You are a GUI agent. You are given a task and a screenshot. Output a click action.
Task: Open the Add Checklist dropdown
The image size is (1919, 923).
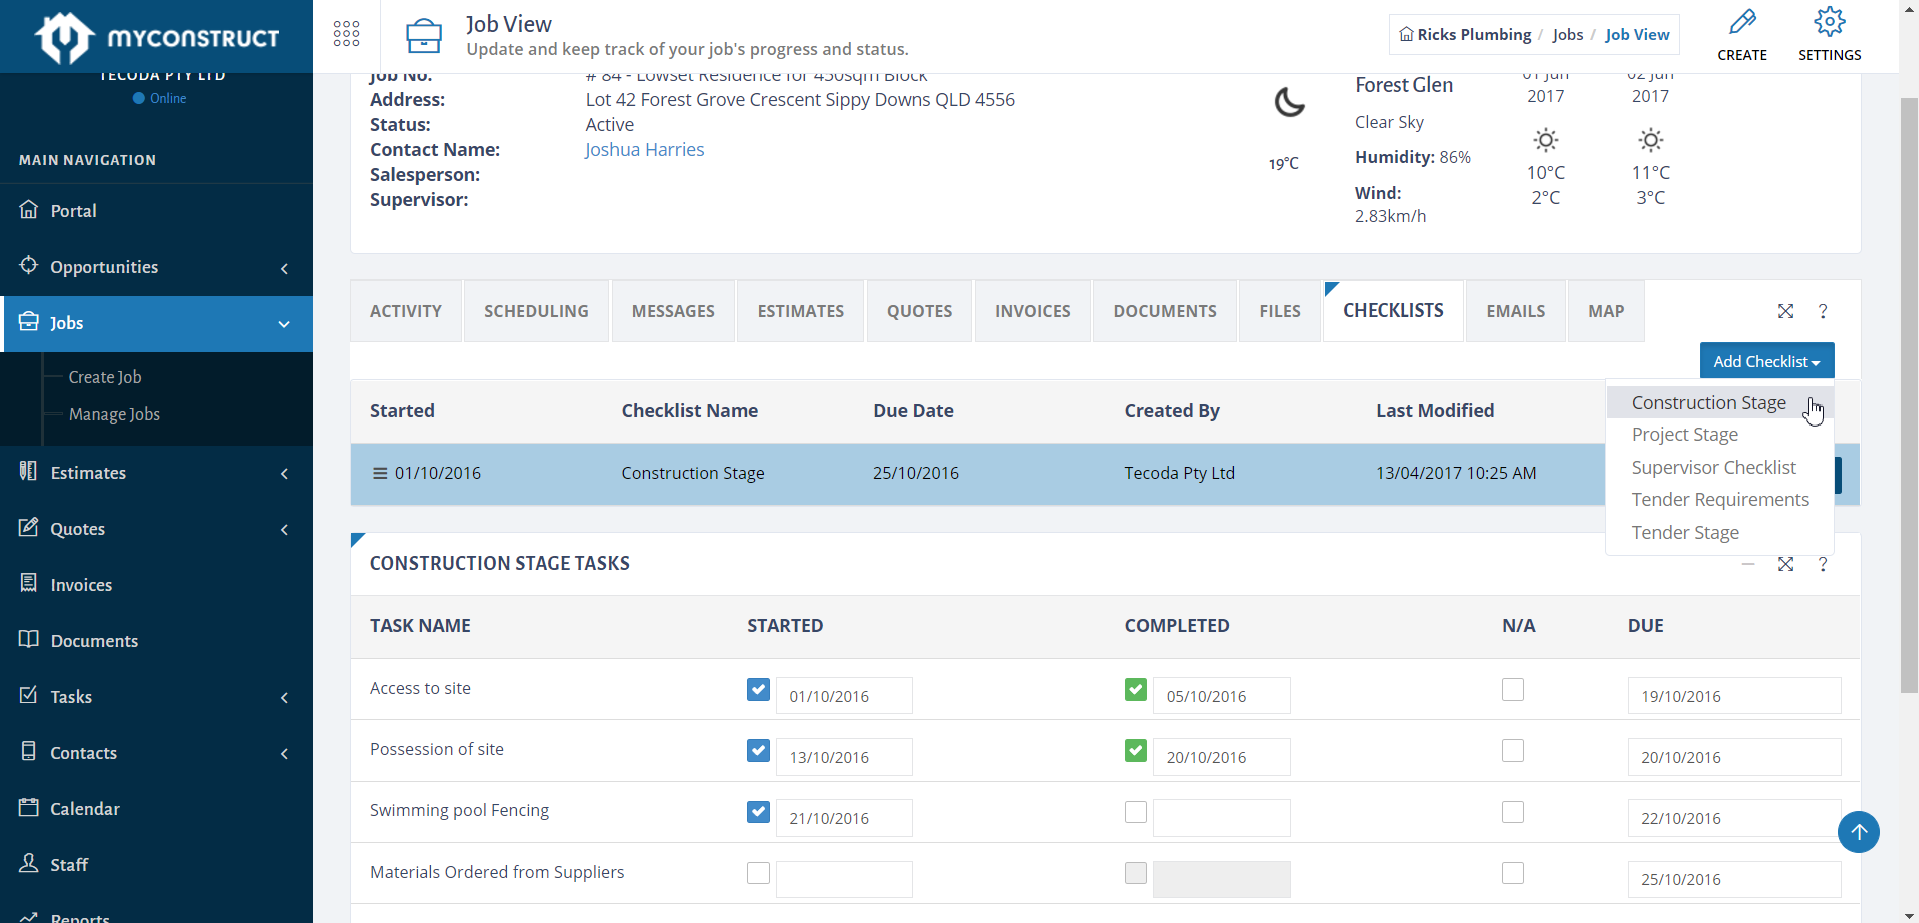point(1767,361)
